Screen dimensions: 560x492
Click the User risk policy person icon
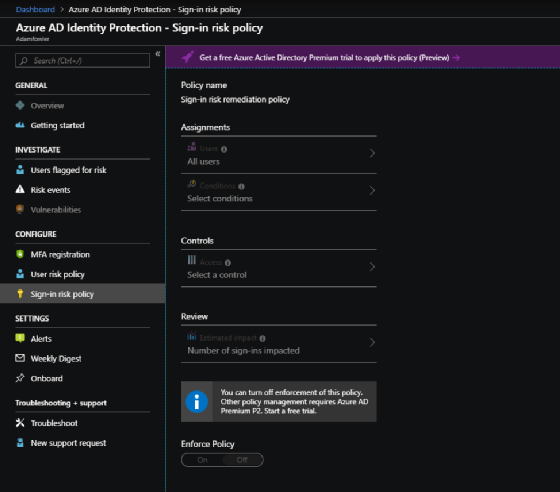[20, 274]
